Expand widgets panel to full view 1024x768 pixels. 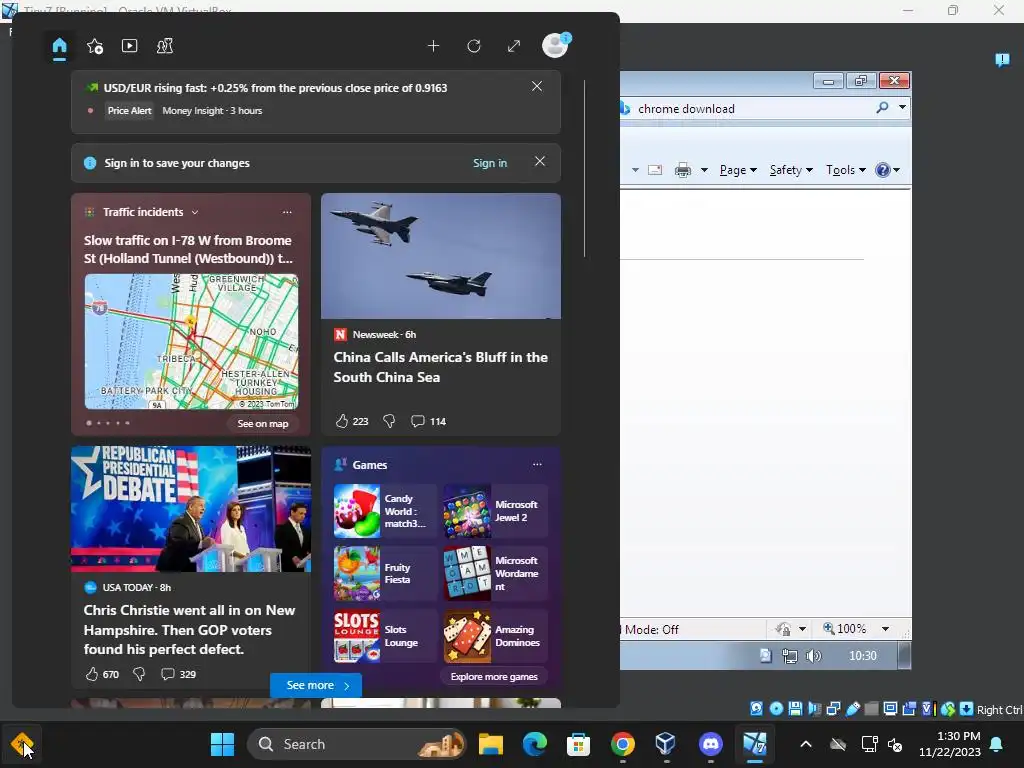[514, 46]
